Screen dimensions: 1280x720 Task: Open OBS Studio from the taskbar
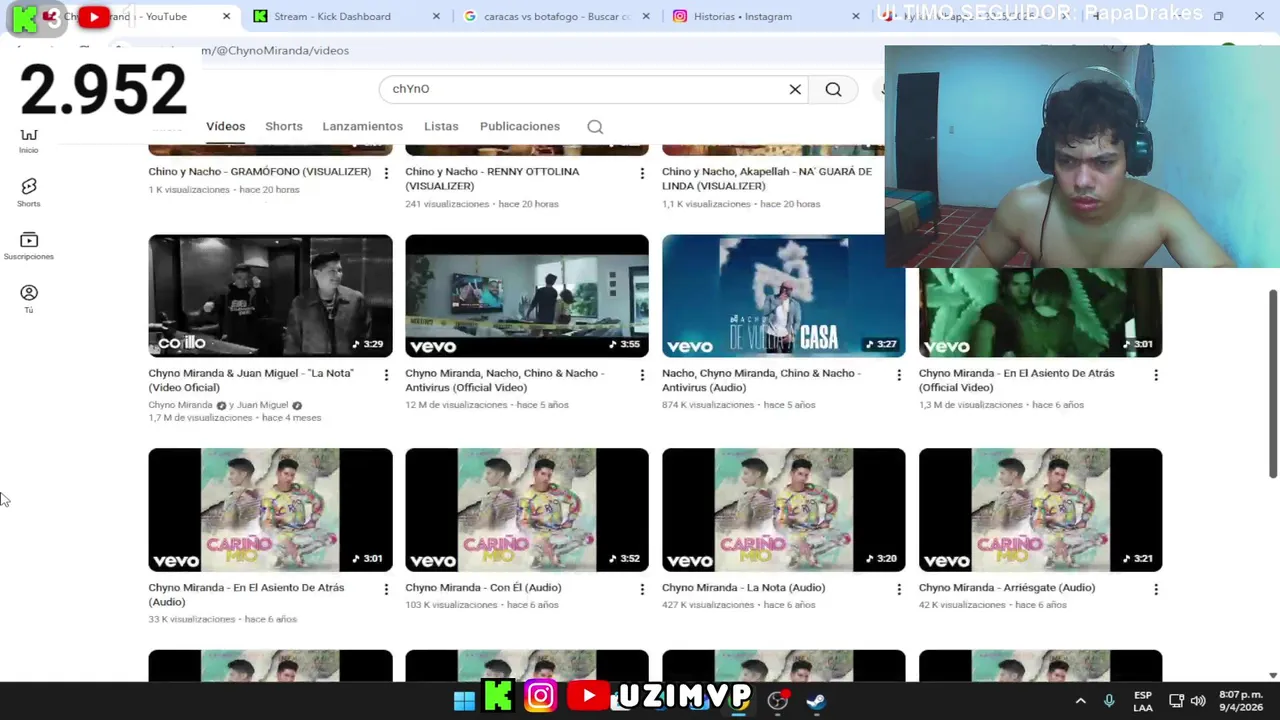pyautogui.click(x=778, y=700)
